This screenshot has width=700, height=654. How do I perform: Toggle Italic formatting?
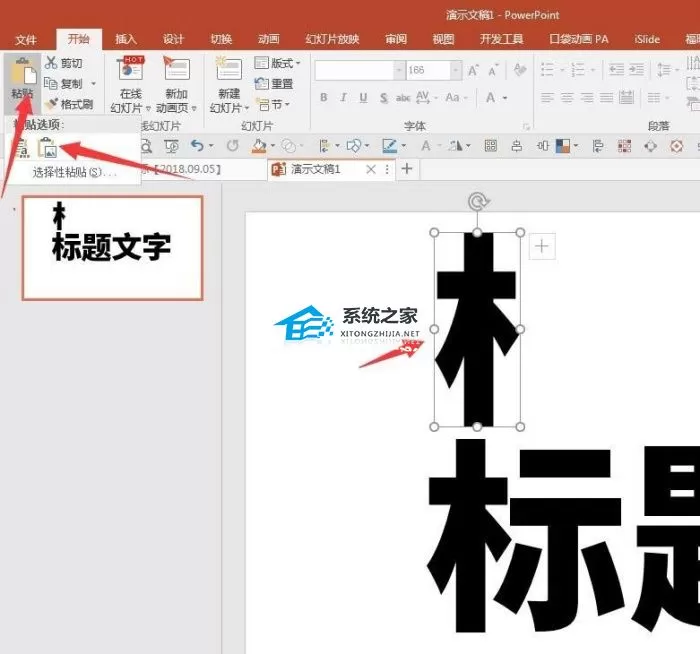click(x=343, y=97)
